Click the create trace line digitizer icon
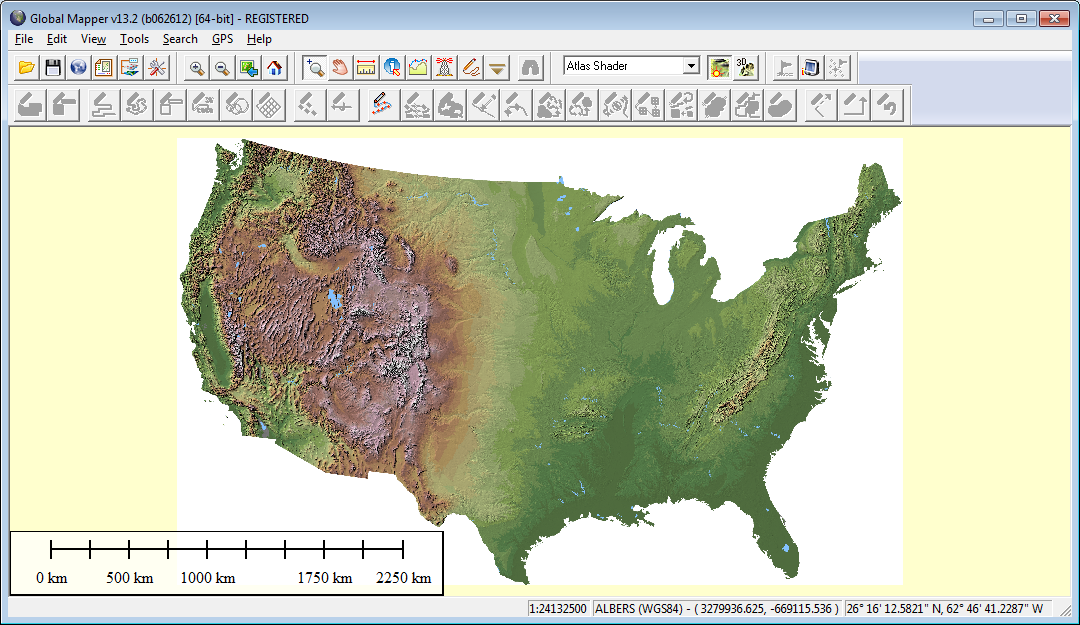 [382, 105]
